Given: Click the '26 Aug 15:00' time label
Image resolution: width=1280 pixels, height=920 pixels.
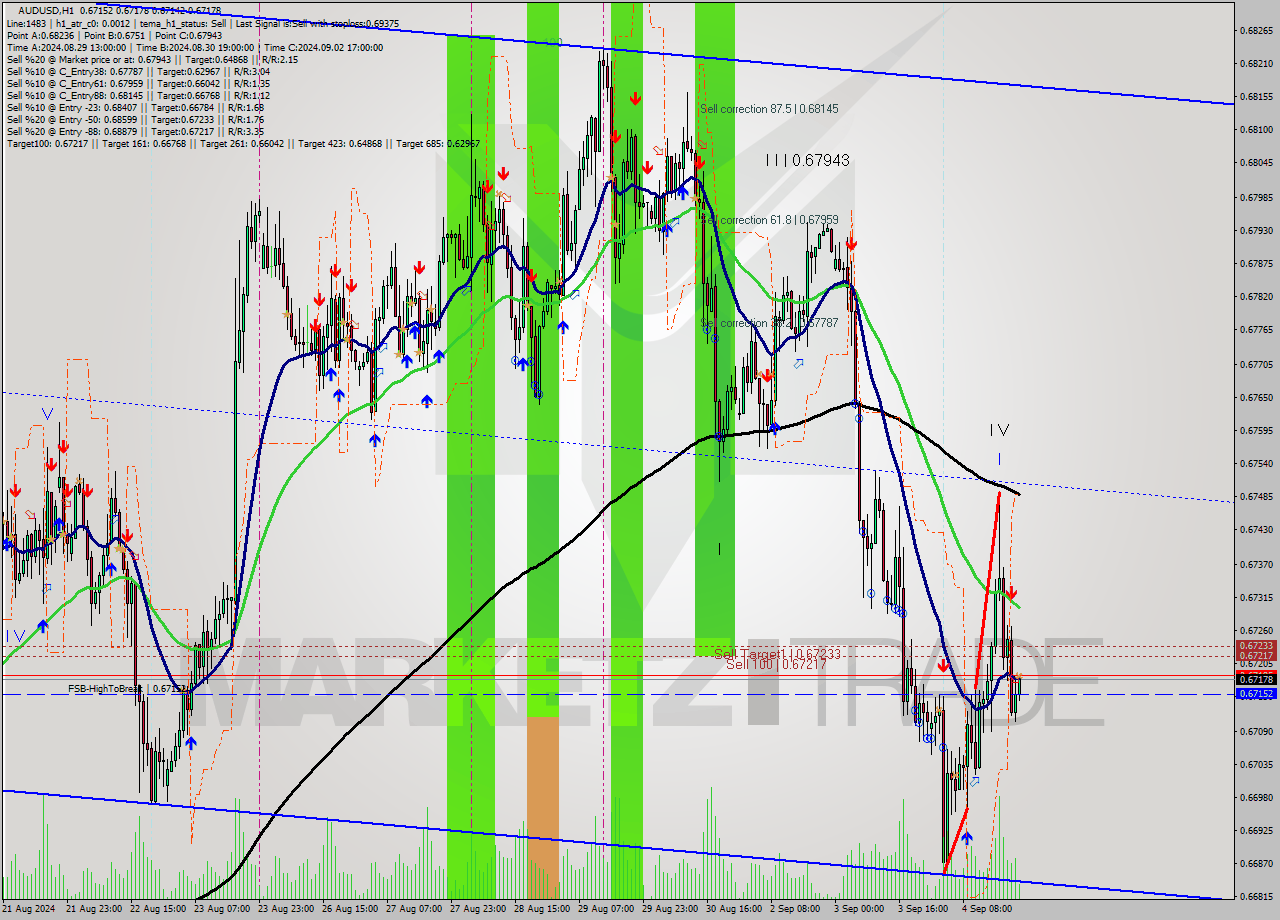Looking at the screenshot, I should coord(350,909).
